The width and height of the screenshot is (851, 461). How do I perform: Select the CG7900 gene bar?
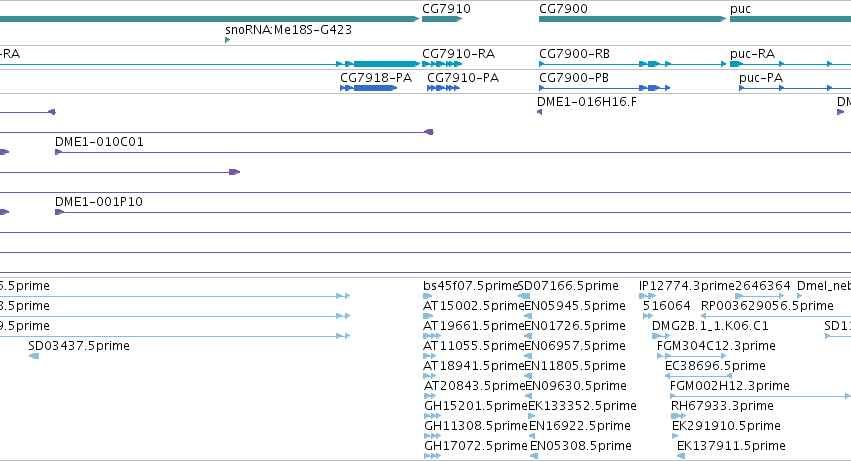632,19
